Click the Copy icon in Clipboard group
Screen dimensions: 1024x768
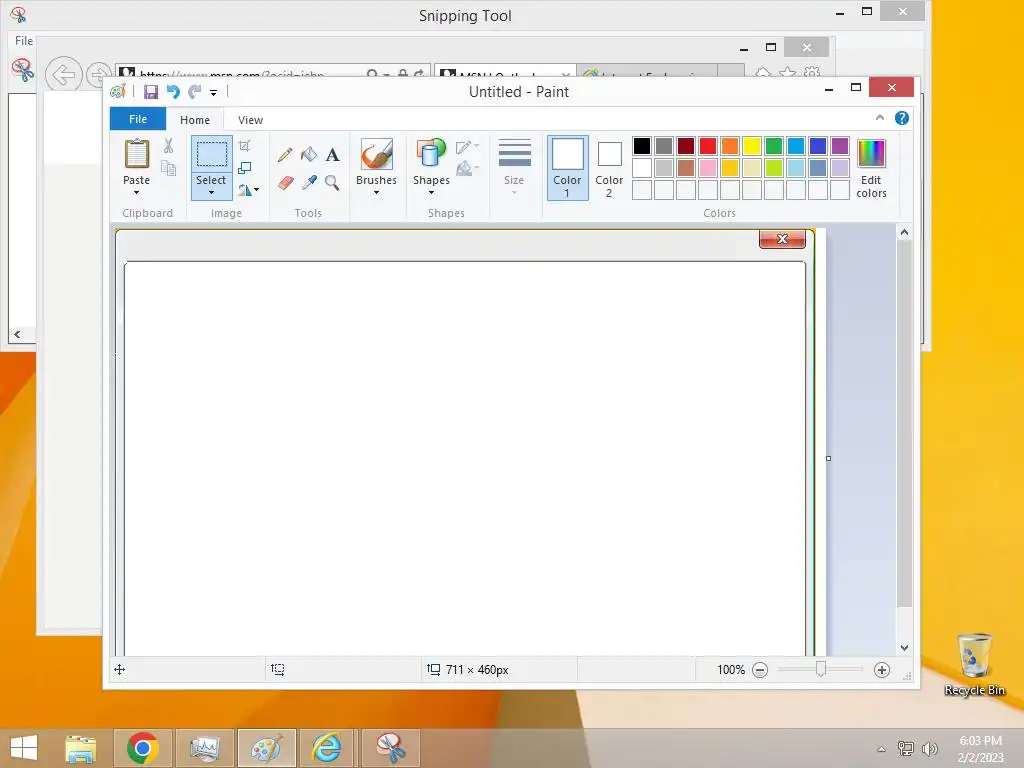[168, 168]
